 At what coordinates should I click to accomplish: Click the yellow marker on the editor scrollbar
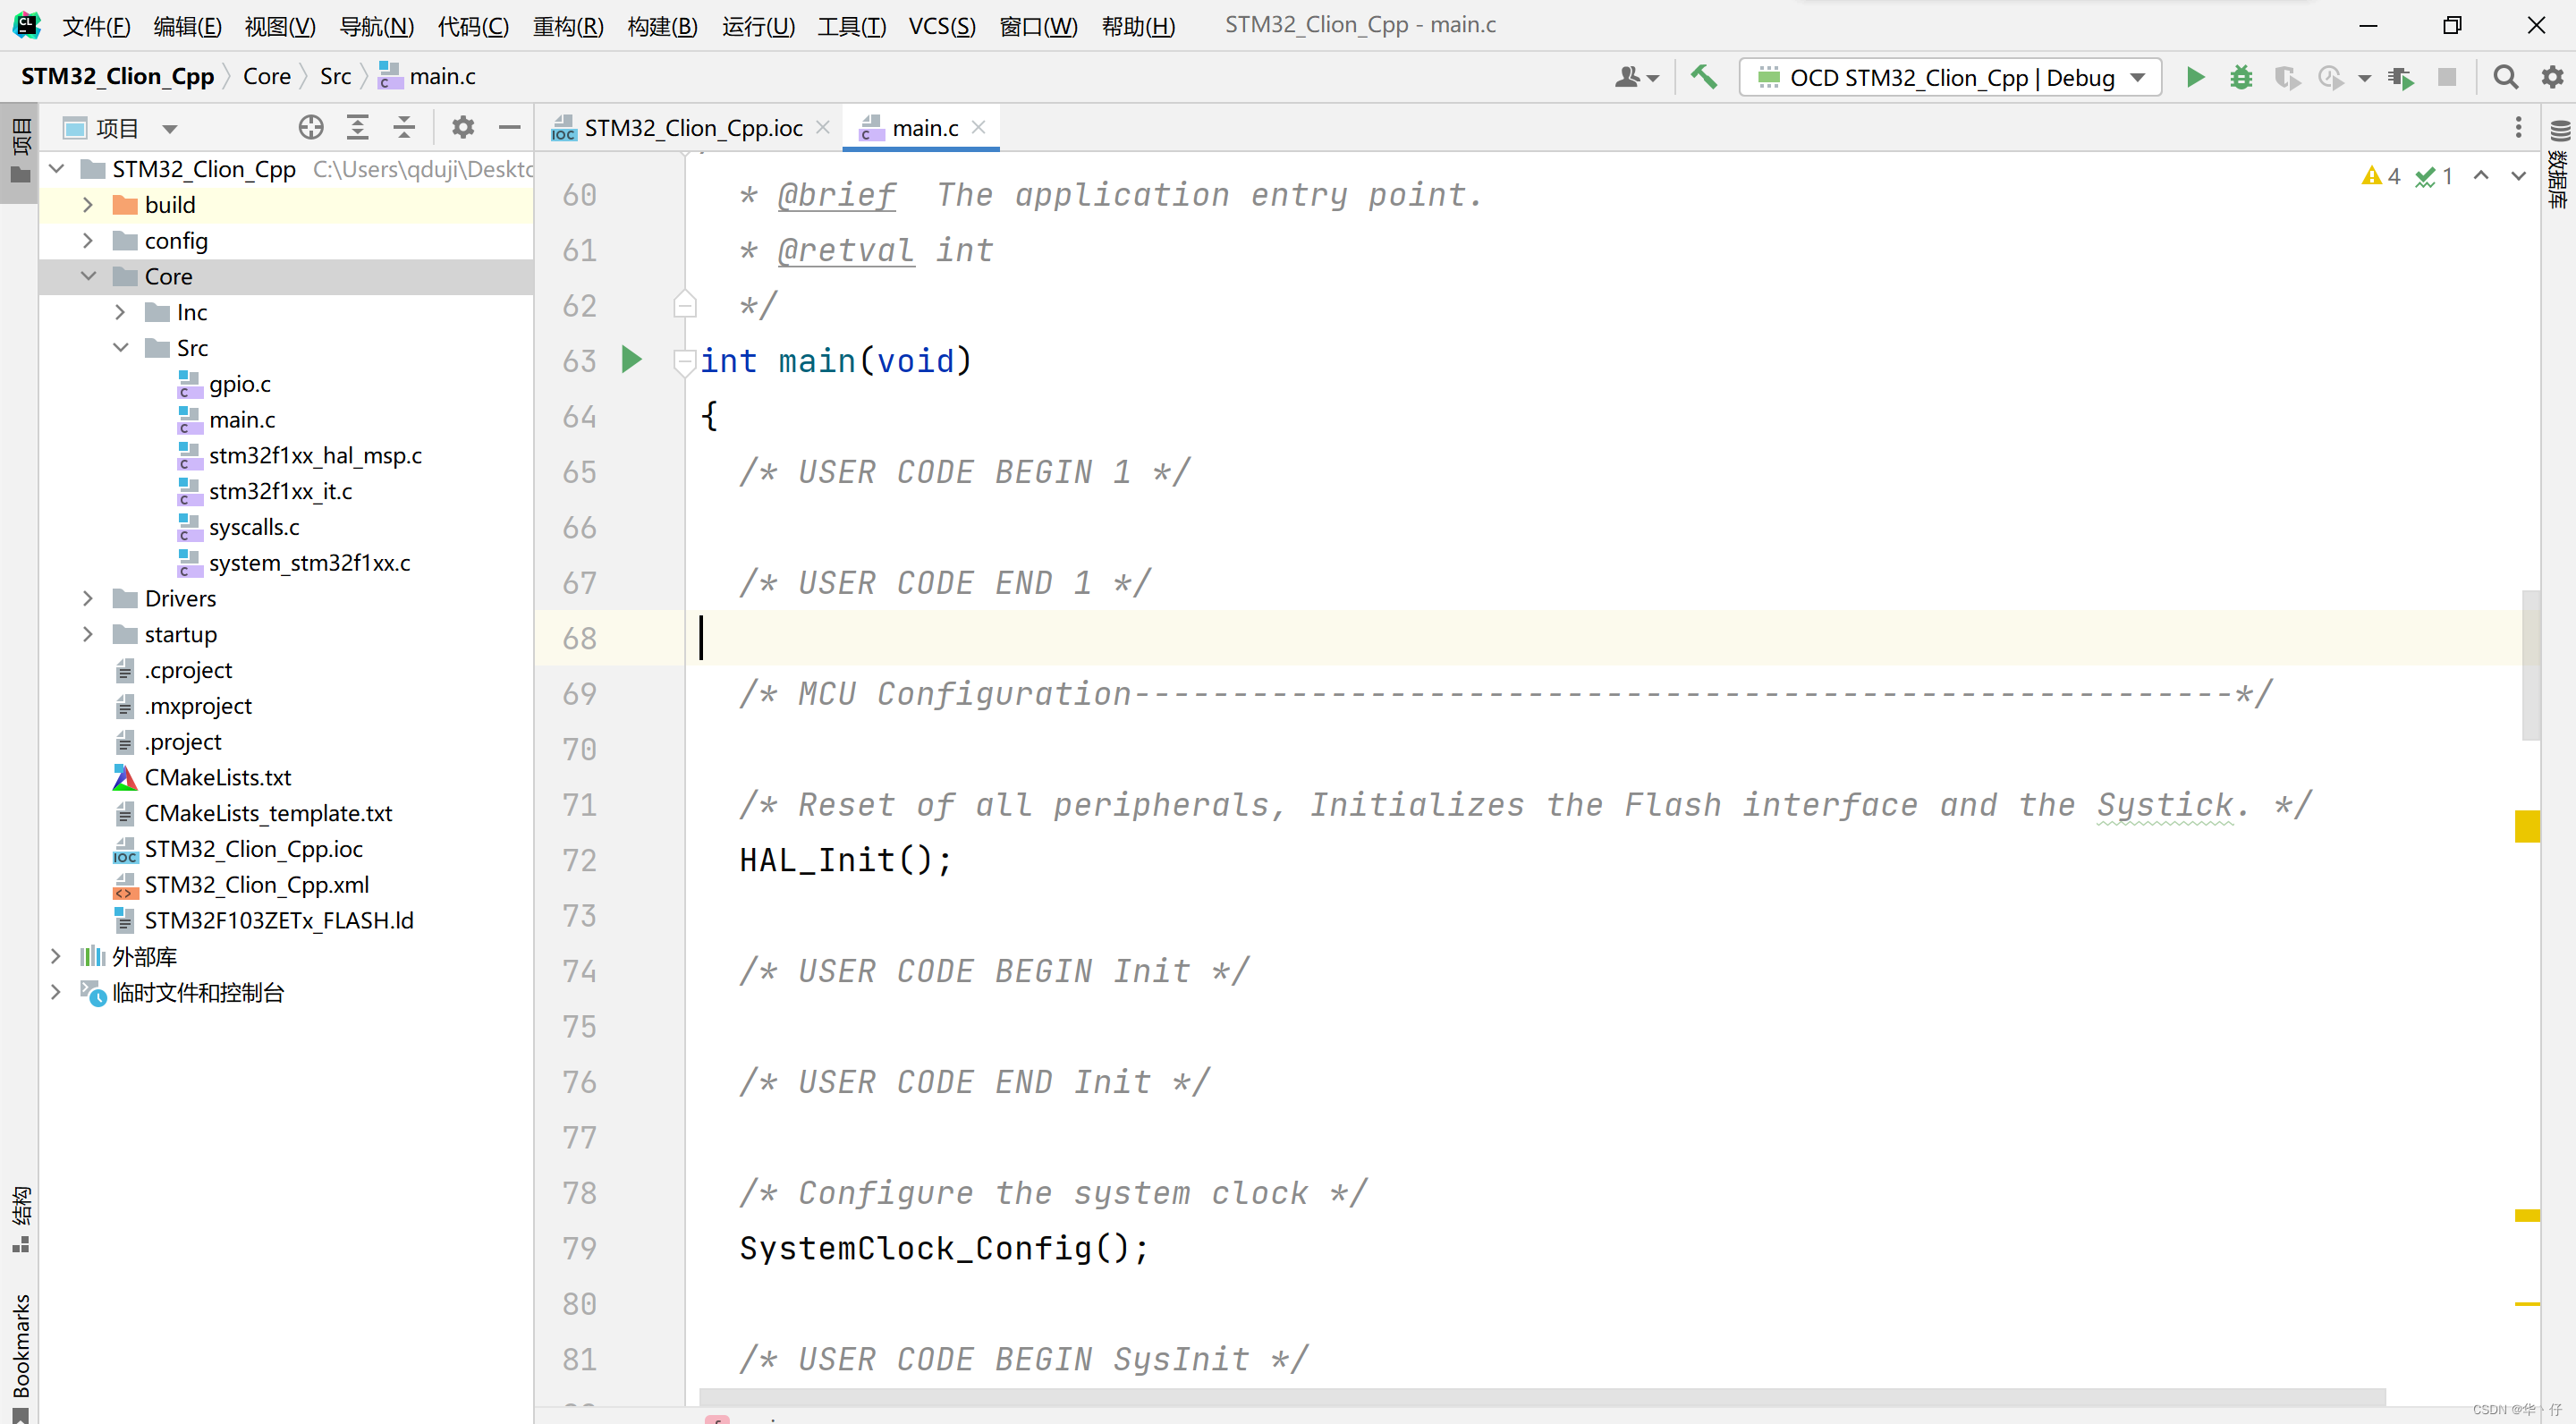[2528, 827]
